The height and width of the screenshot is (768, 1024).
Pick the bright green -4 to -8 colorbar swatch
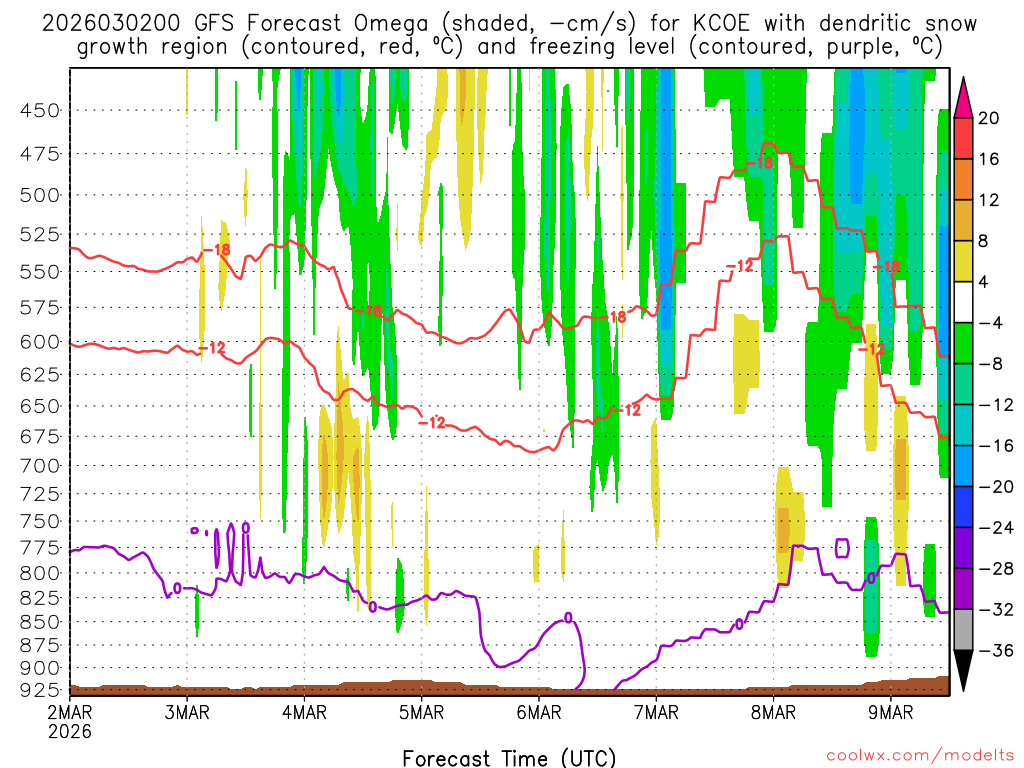click(963, 343)
